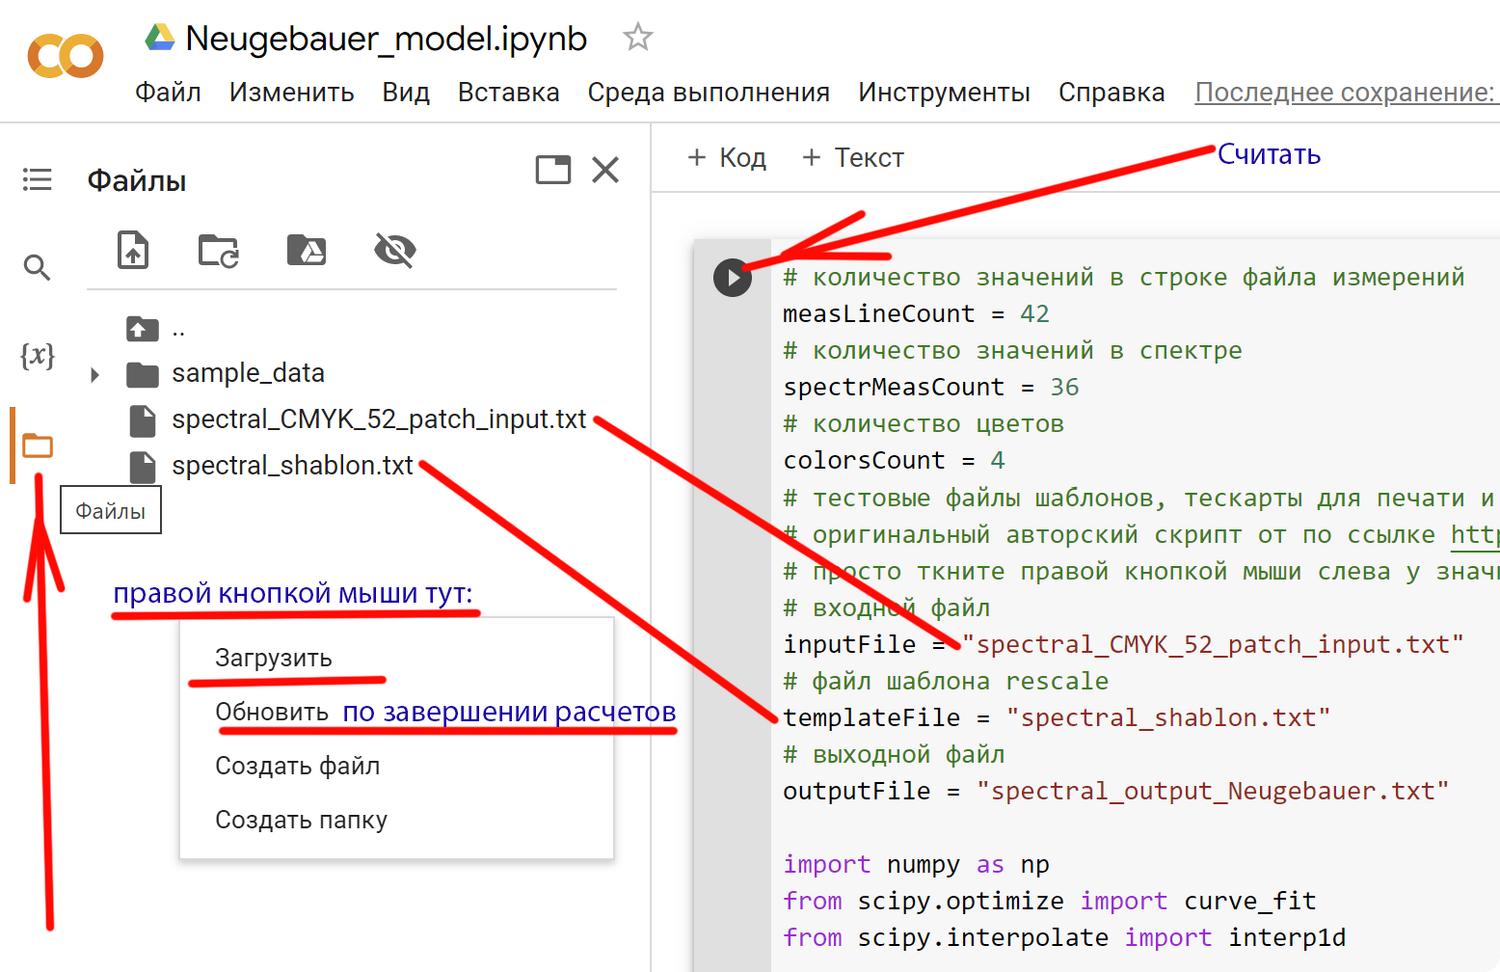
Task: Select the Files folder icon in sidebar
Action: click(x=37, y=445)
